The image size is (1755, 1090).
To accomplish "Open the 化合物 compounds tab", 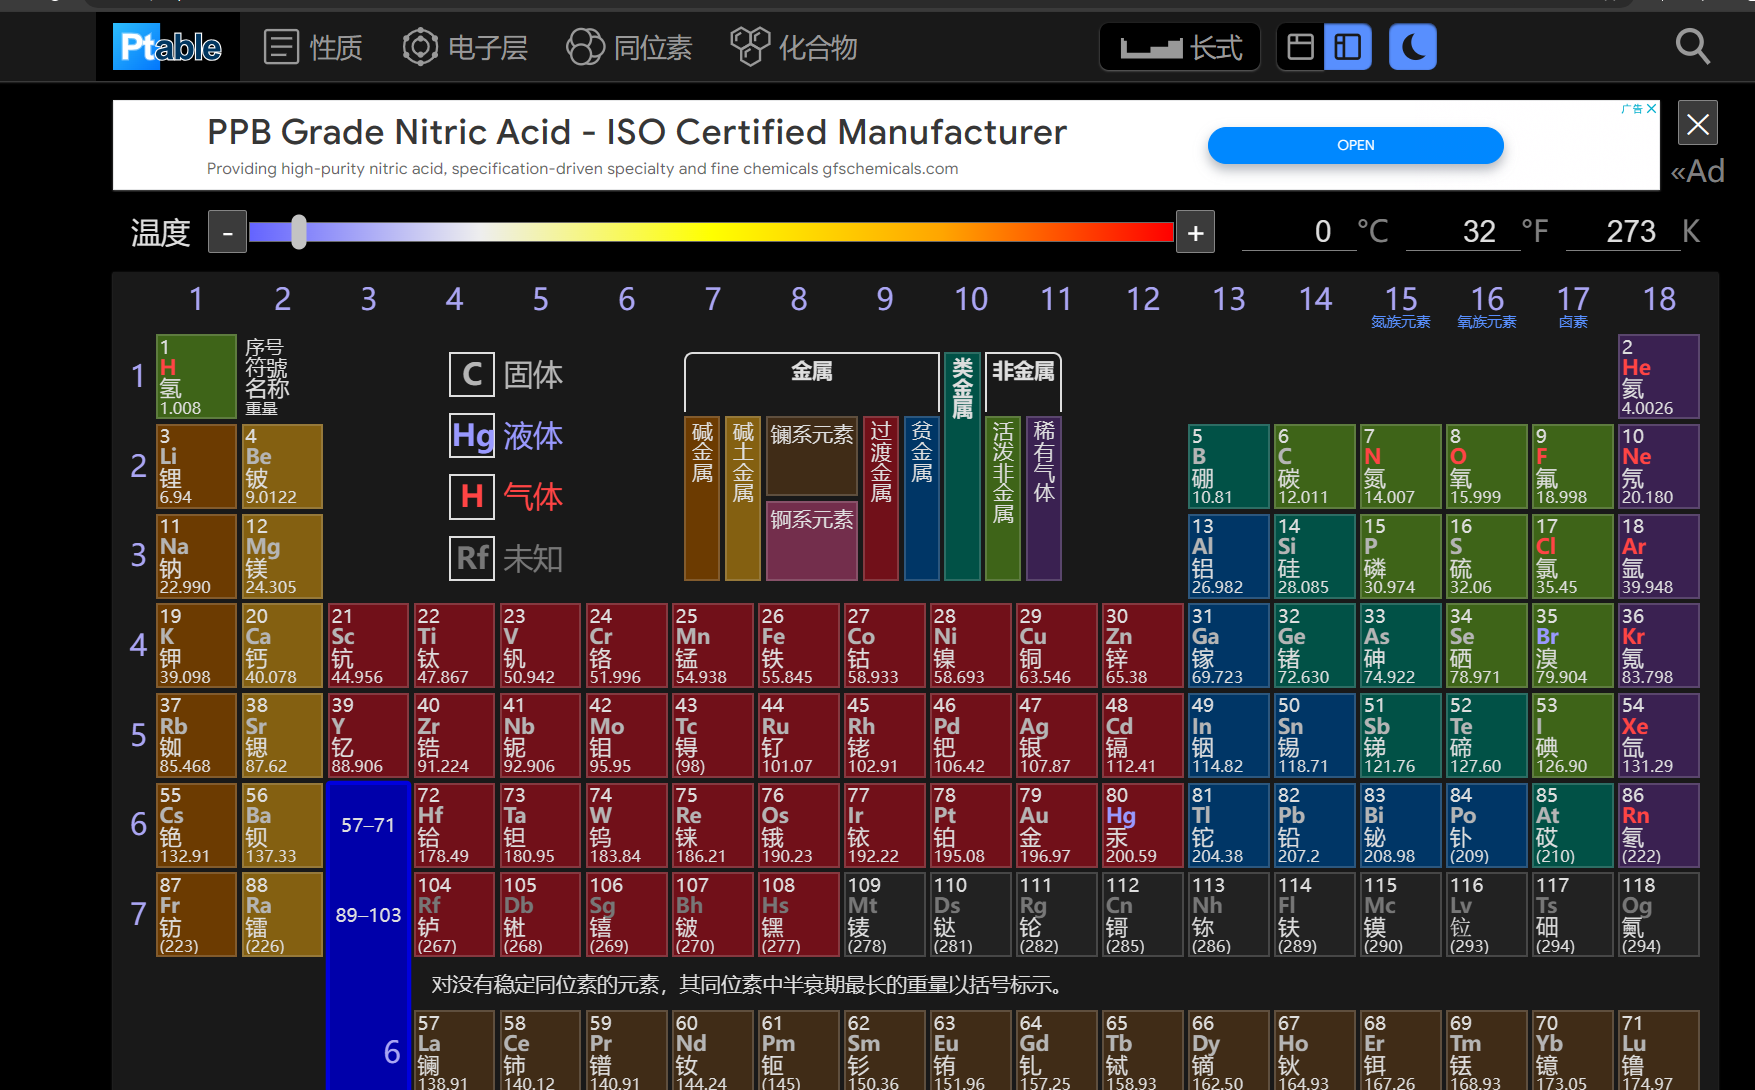I will 794,47.
